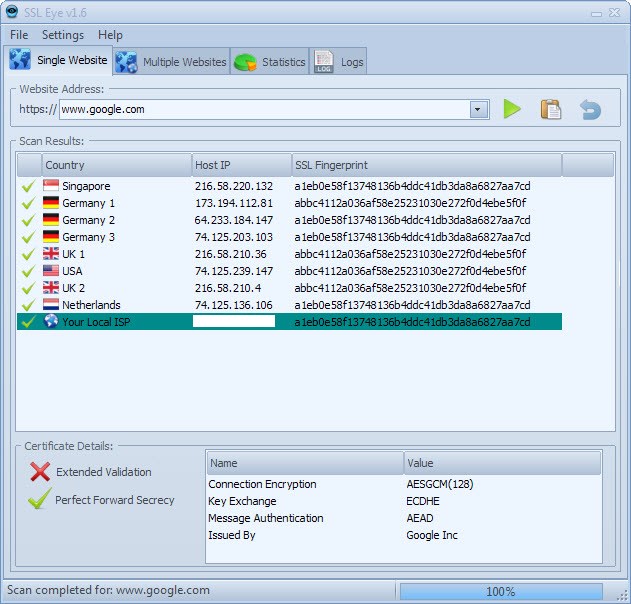Click the blue undo arrow icon
The width and height of the screenshot is (631, 604).
[x=590, y=110]
